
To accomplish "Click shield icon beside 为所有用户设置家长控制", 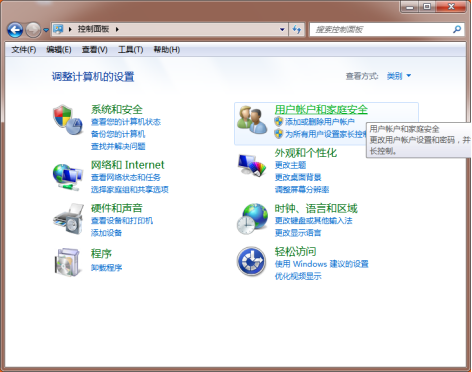I will point(279,134).
